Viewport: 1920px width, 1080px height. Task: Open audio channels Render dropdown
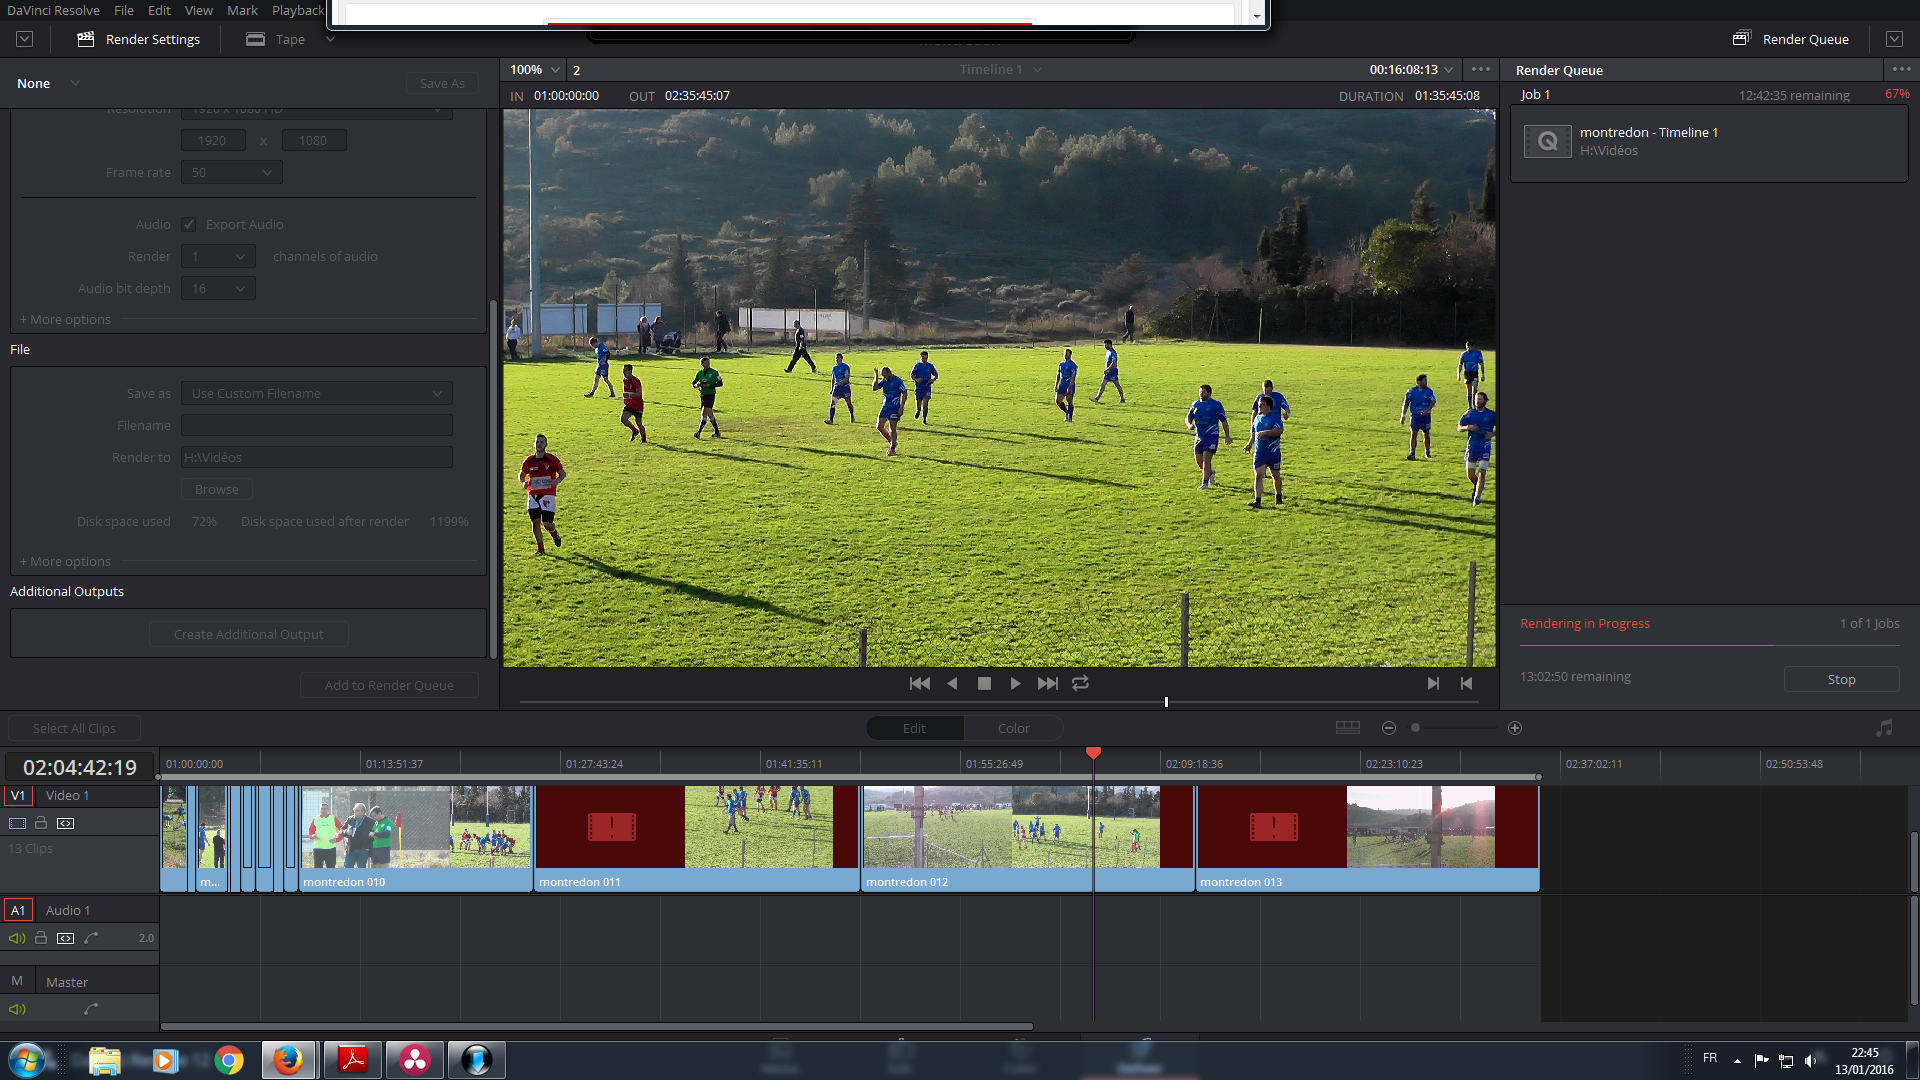tap(218, 256)
